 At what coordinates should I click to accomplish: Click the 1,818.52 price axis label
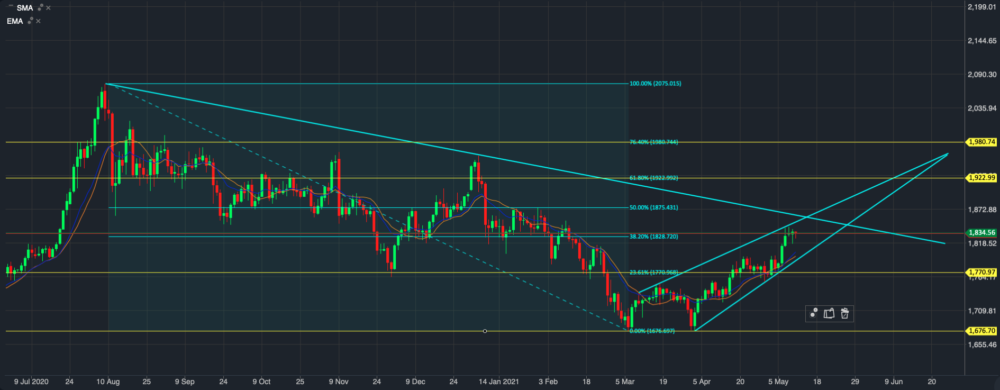(x=982, y=243)
